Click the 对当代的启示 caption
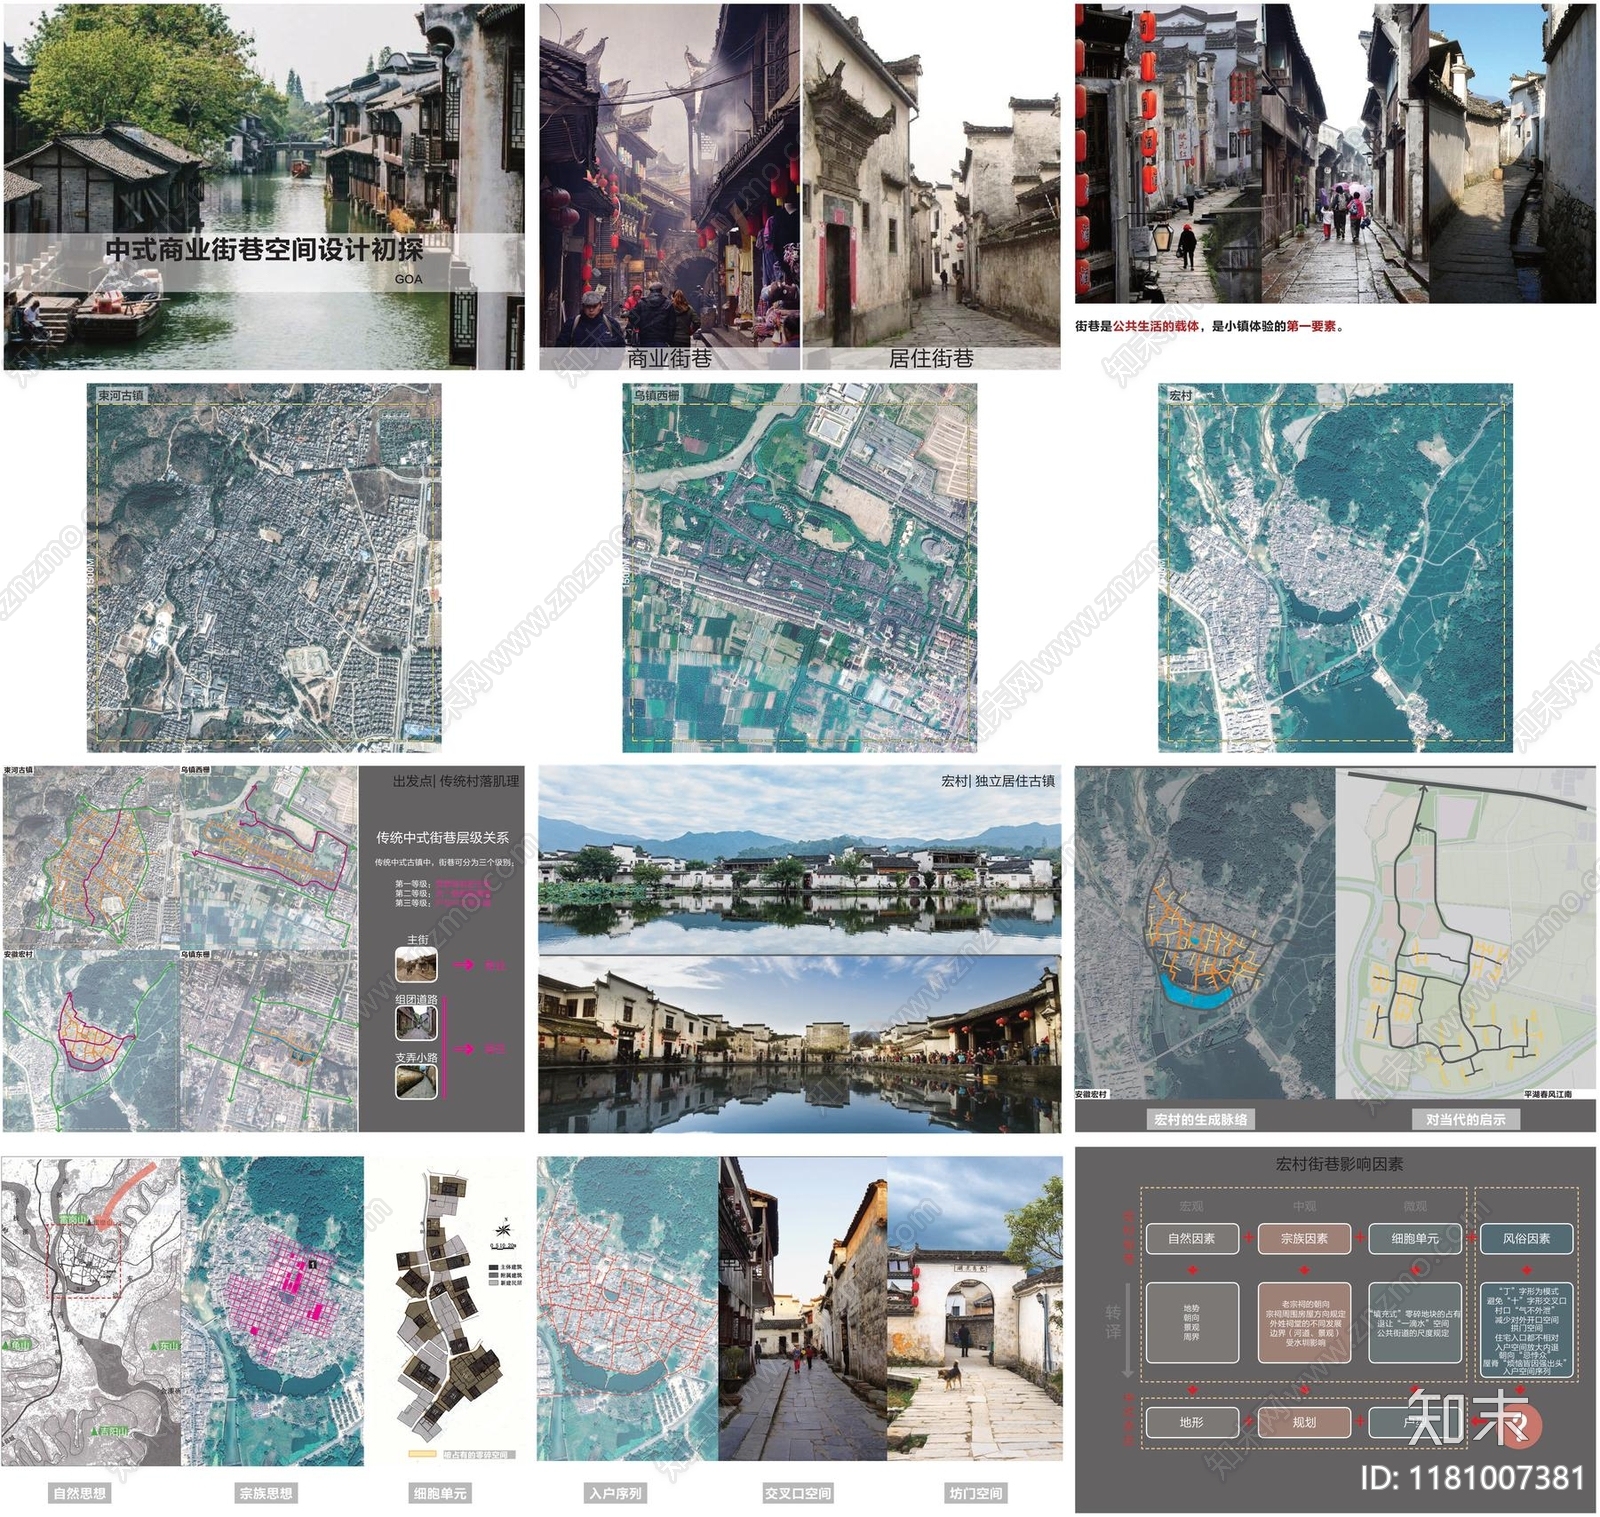The height and width of the screenshot is (1517, 1600). pyautogui.click(x=1465, y=1119)
